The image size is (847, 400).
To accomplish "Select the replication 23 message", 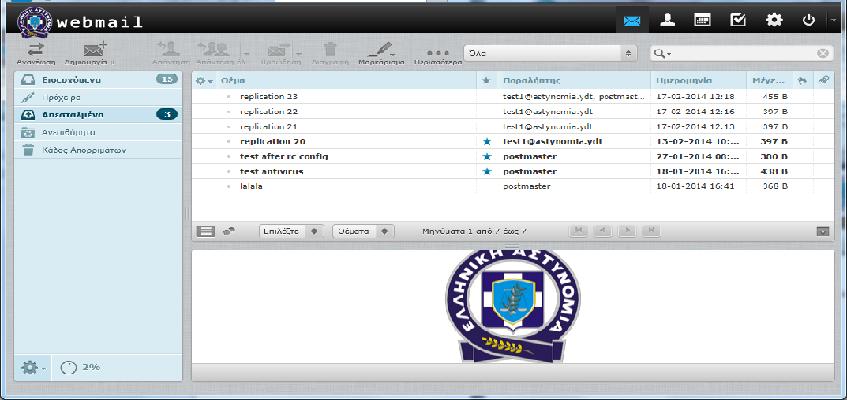I will (512, 96).
